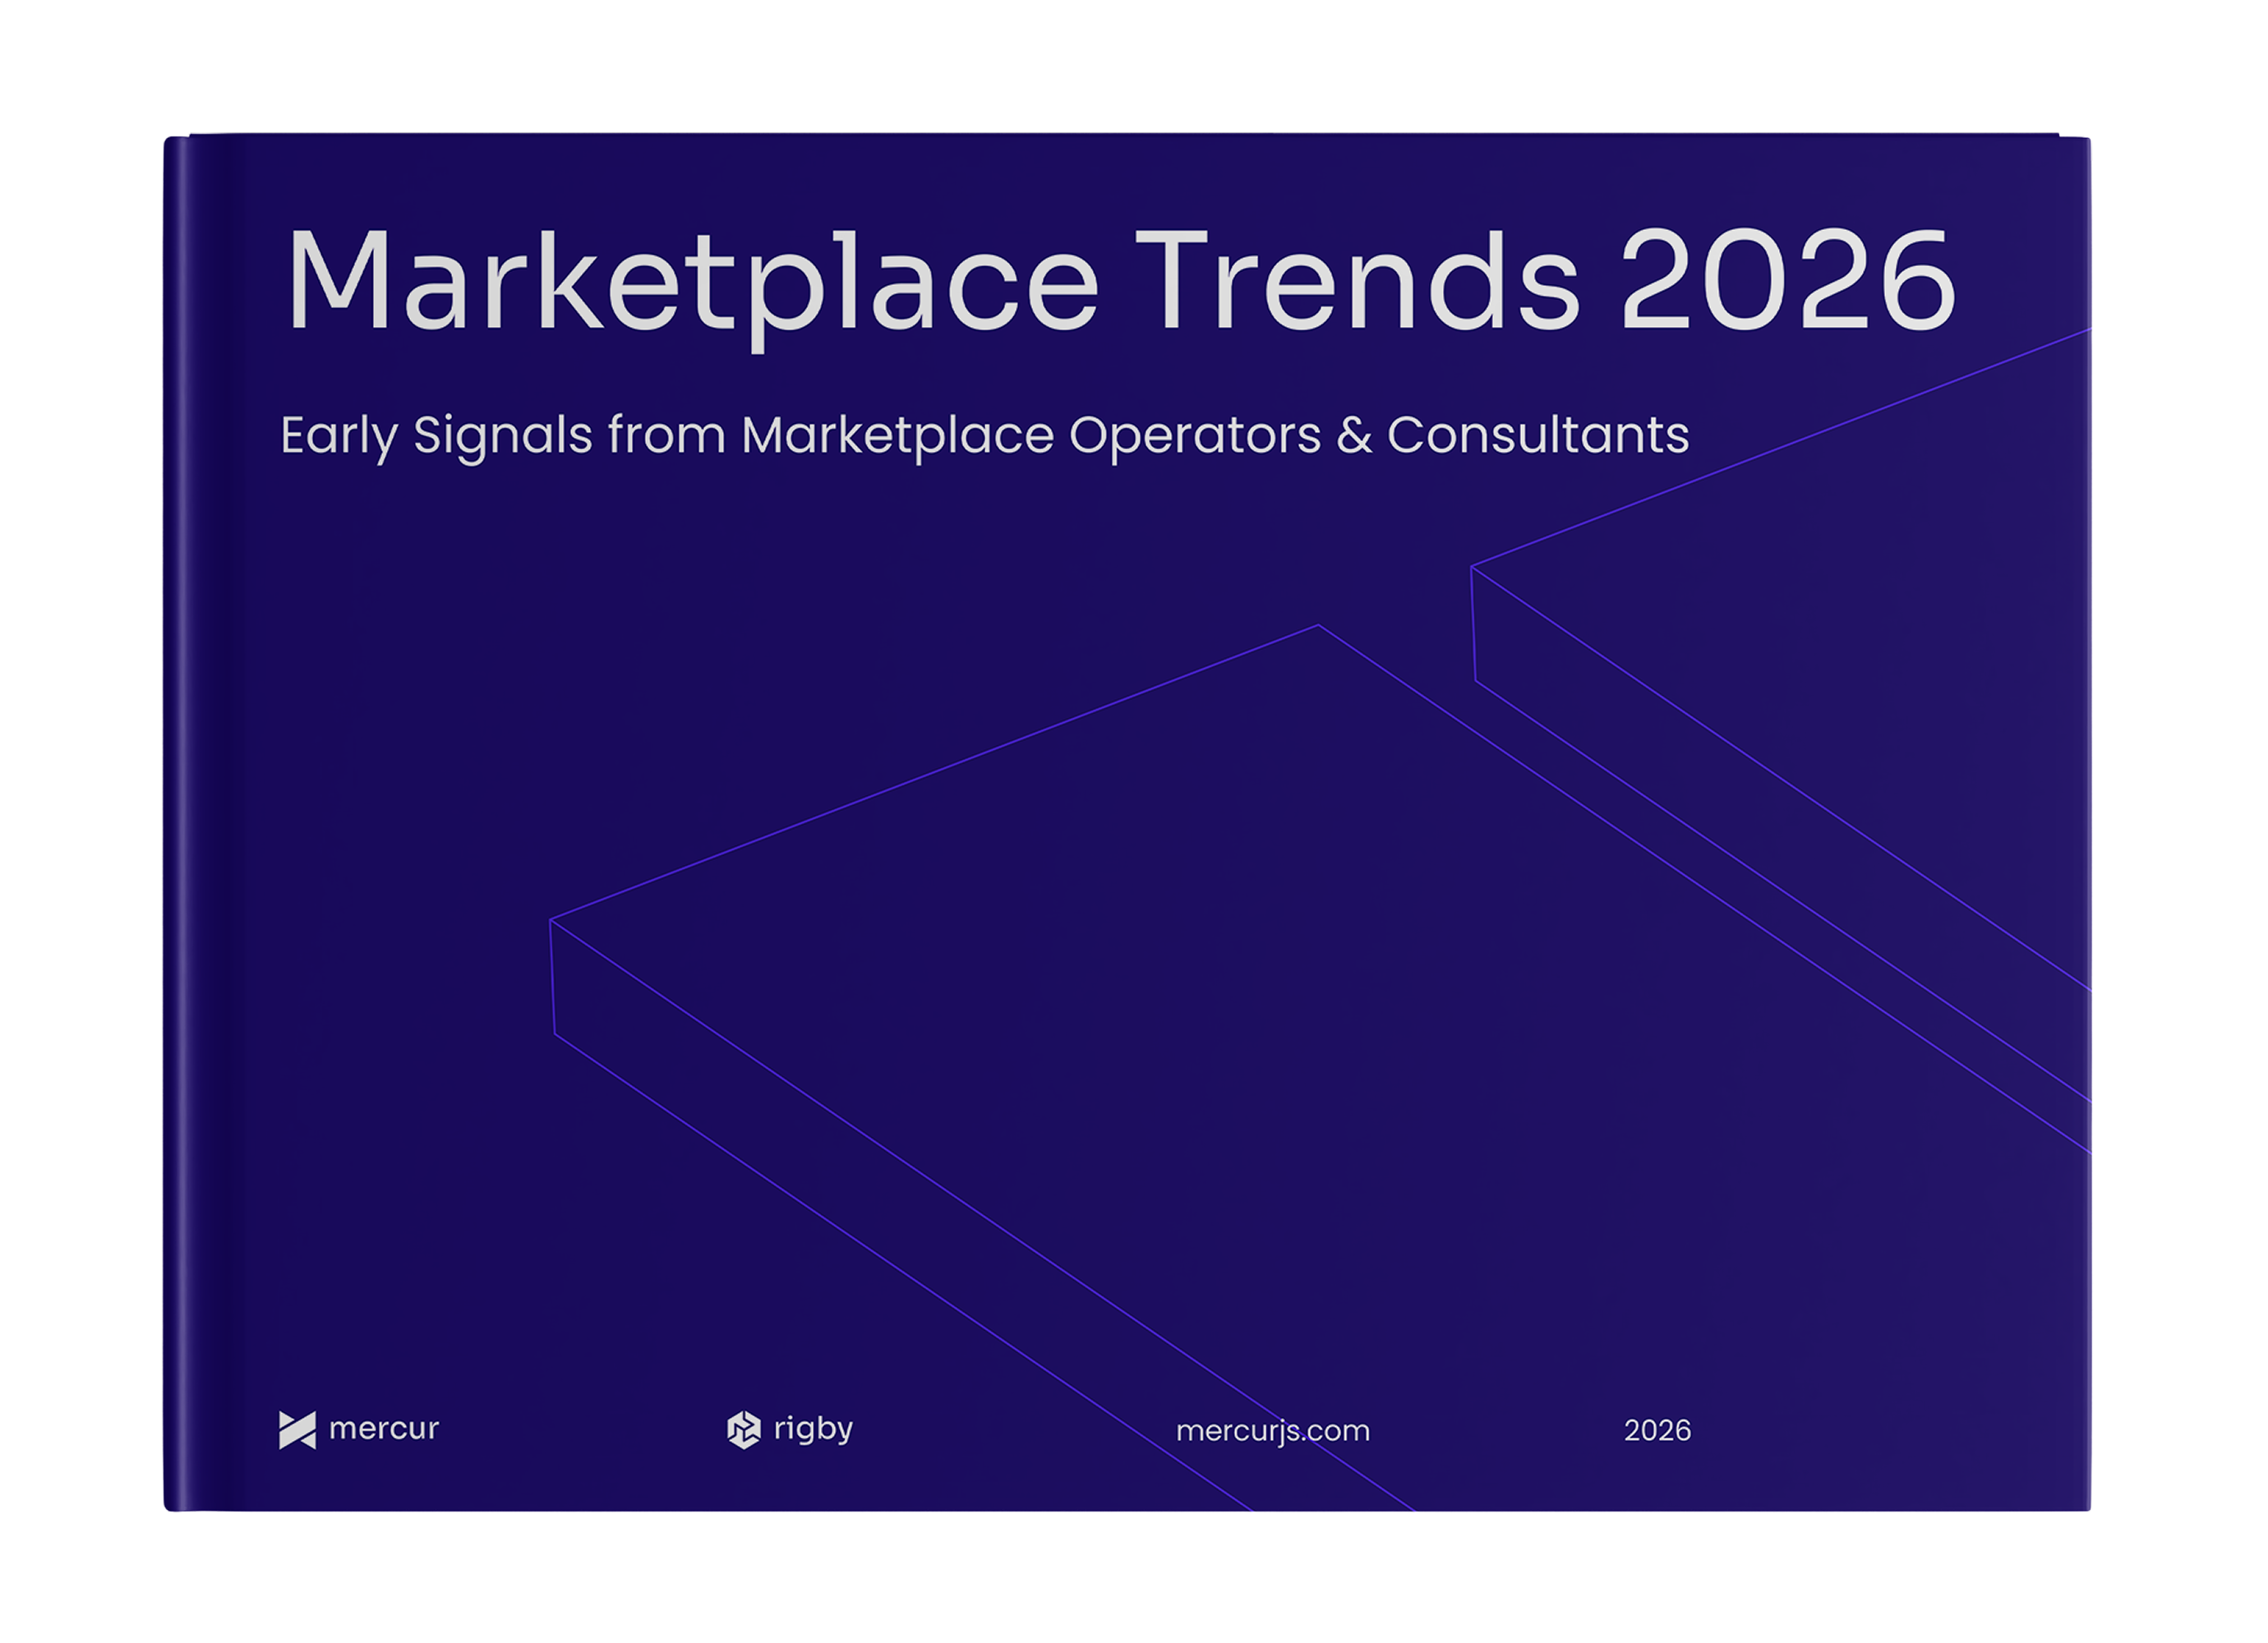Click the left corner of central slab outline

point(552,919)
